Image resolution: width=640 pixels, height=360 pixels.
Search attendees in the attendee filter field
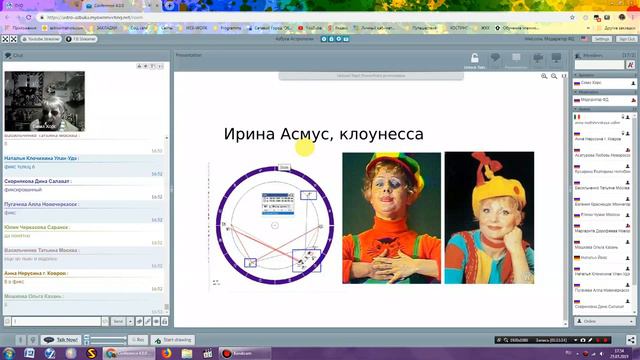pos(599,64)
